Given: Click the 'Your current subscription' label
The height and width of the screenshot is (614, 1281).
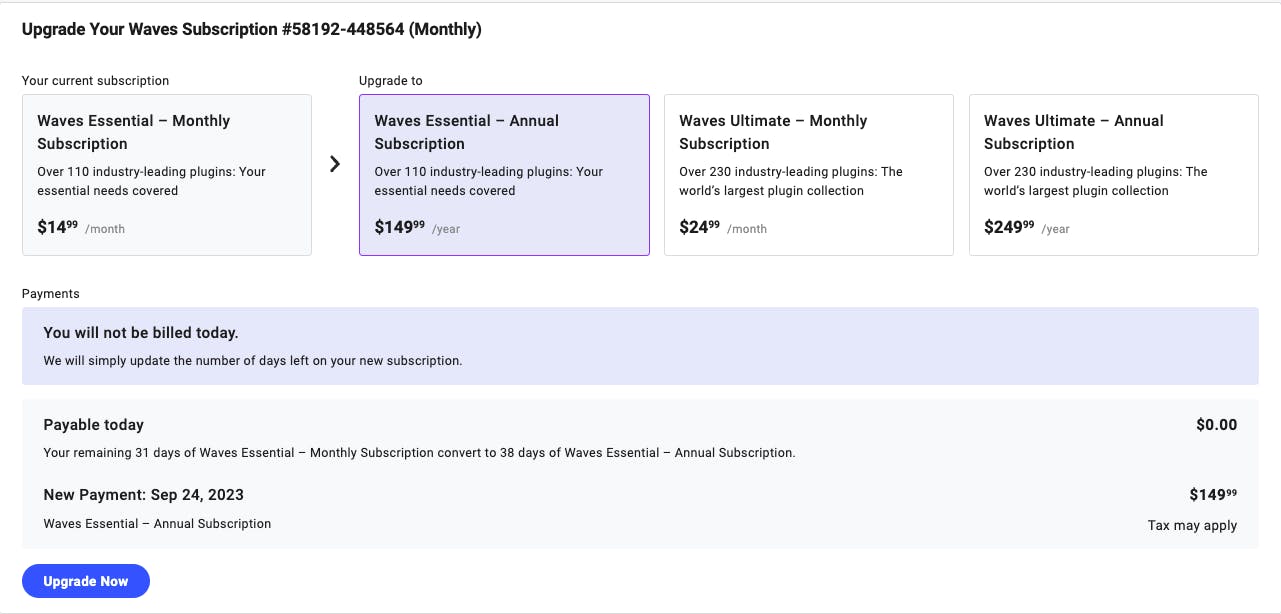Looking at the screenshot, I should coord(96,80).
